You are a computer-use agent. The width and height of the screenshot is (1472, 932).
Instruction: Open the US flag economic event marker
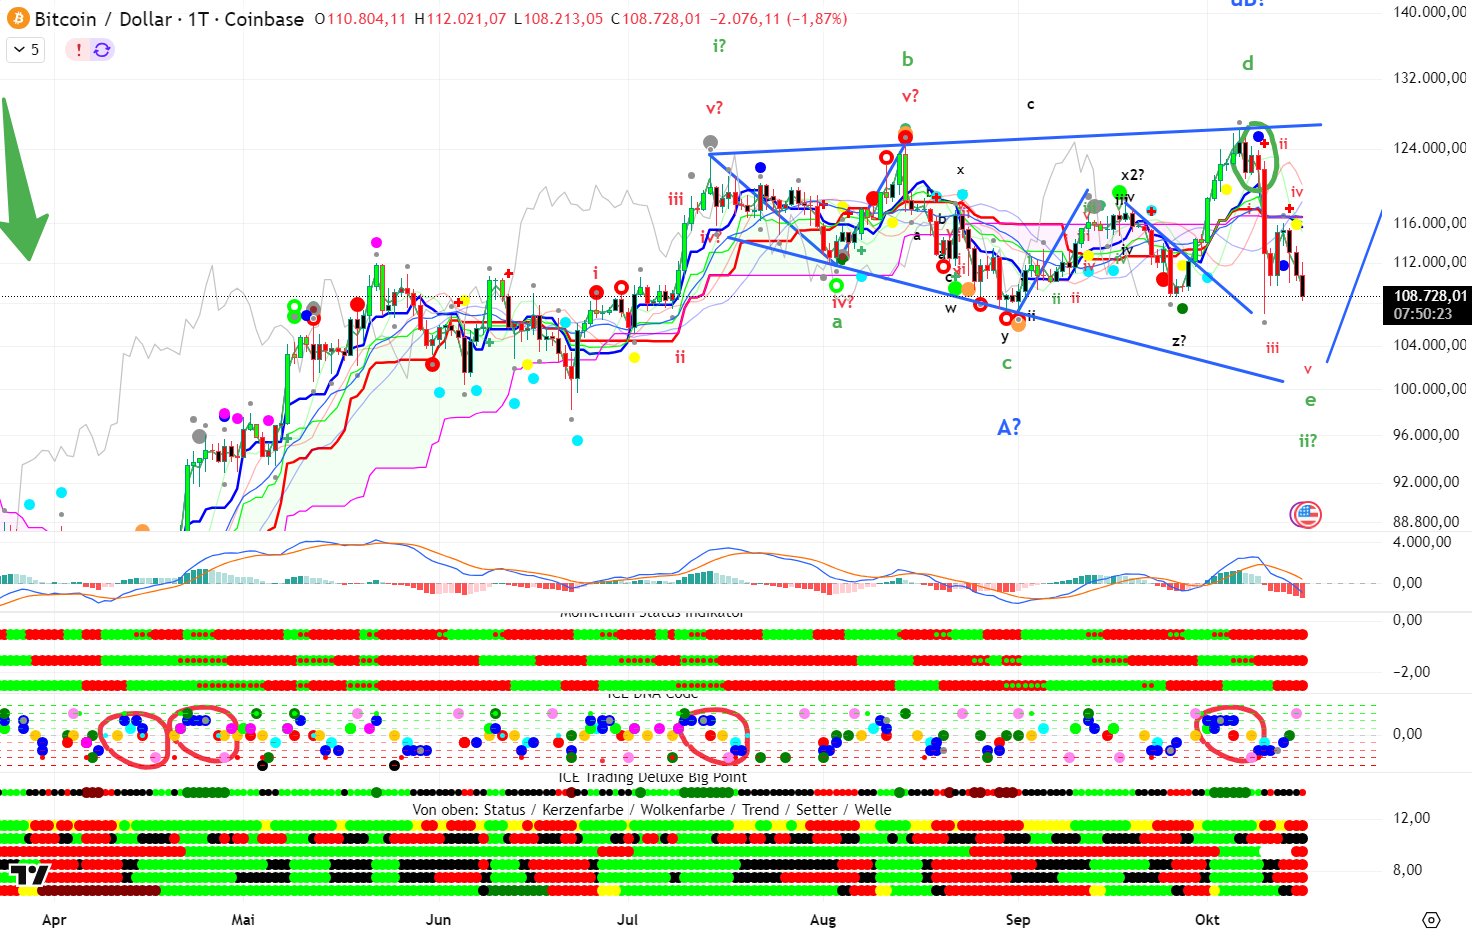[x=1306, y=515]
